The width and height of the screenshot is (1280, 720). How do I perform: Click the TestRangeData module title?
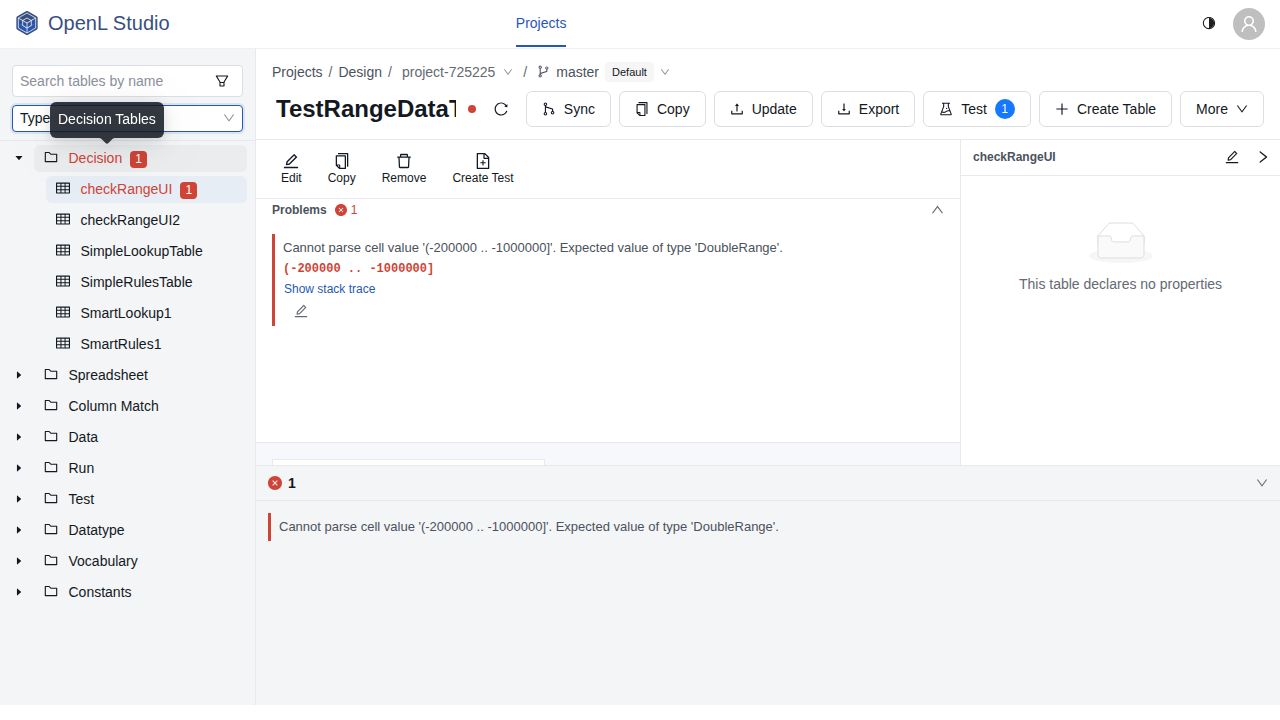(366, 109)
